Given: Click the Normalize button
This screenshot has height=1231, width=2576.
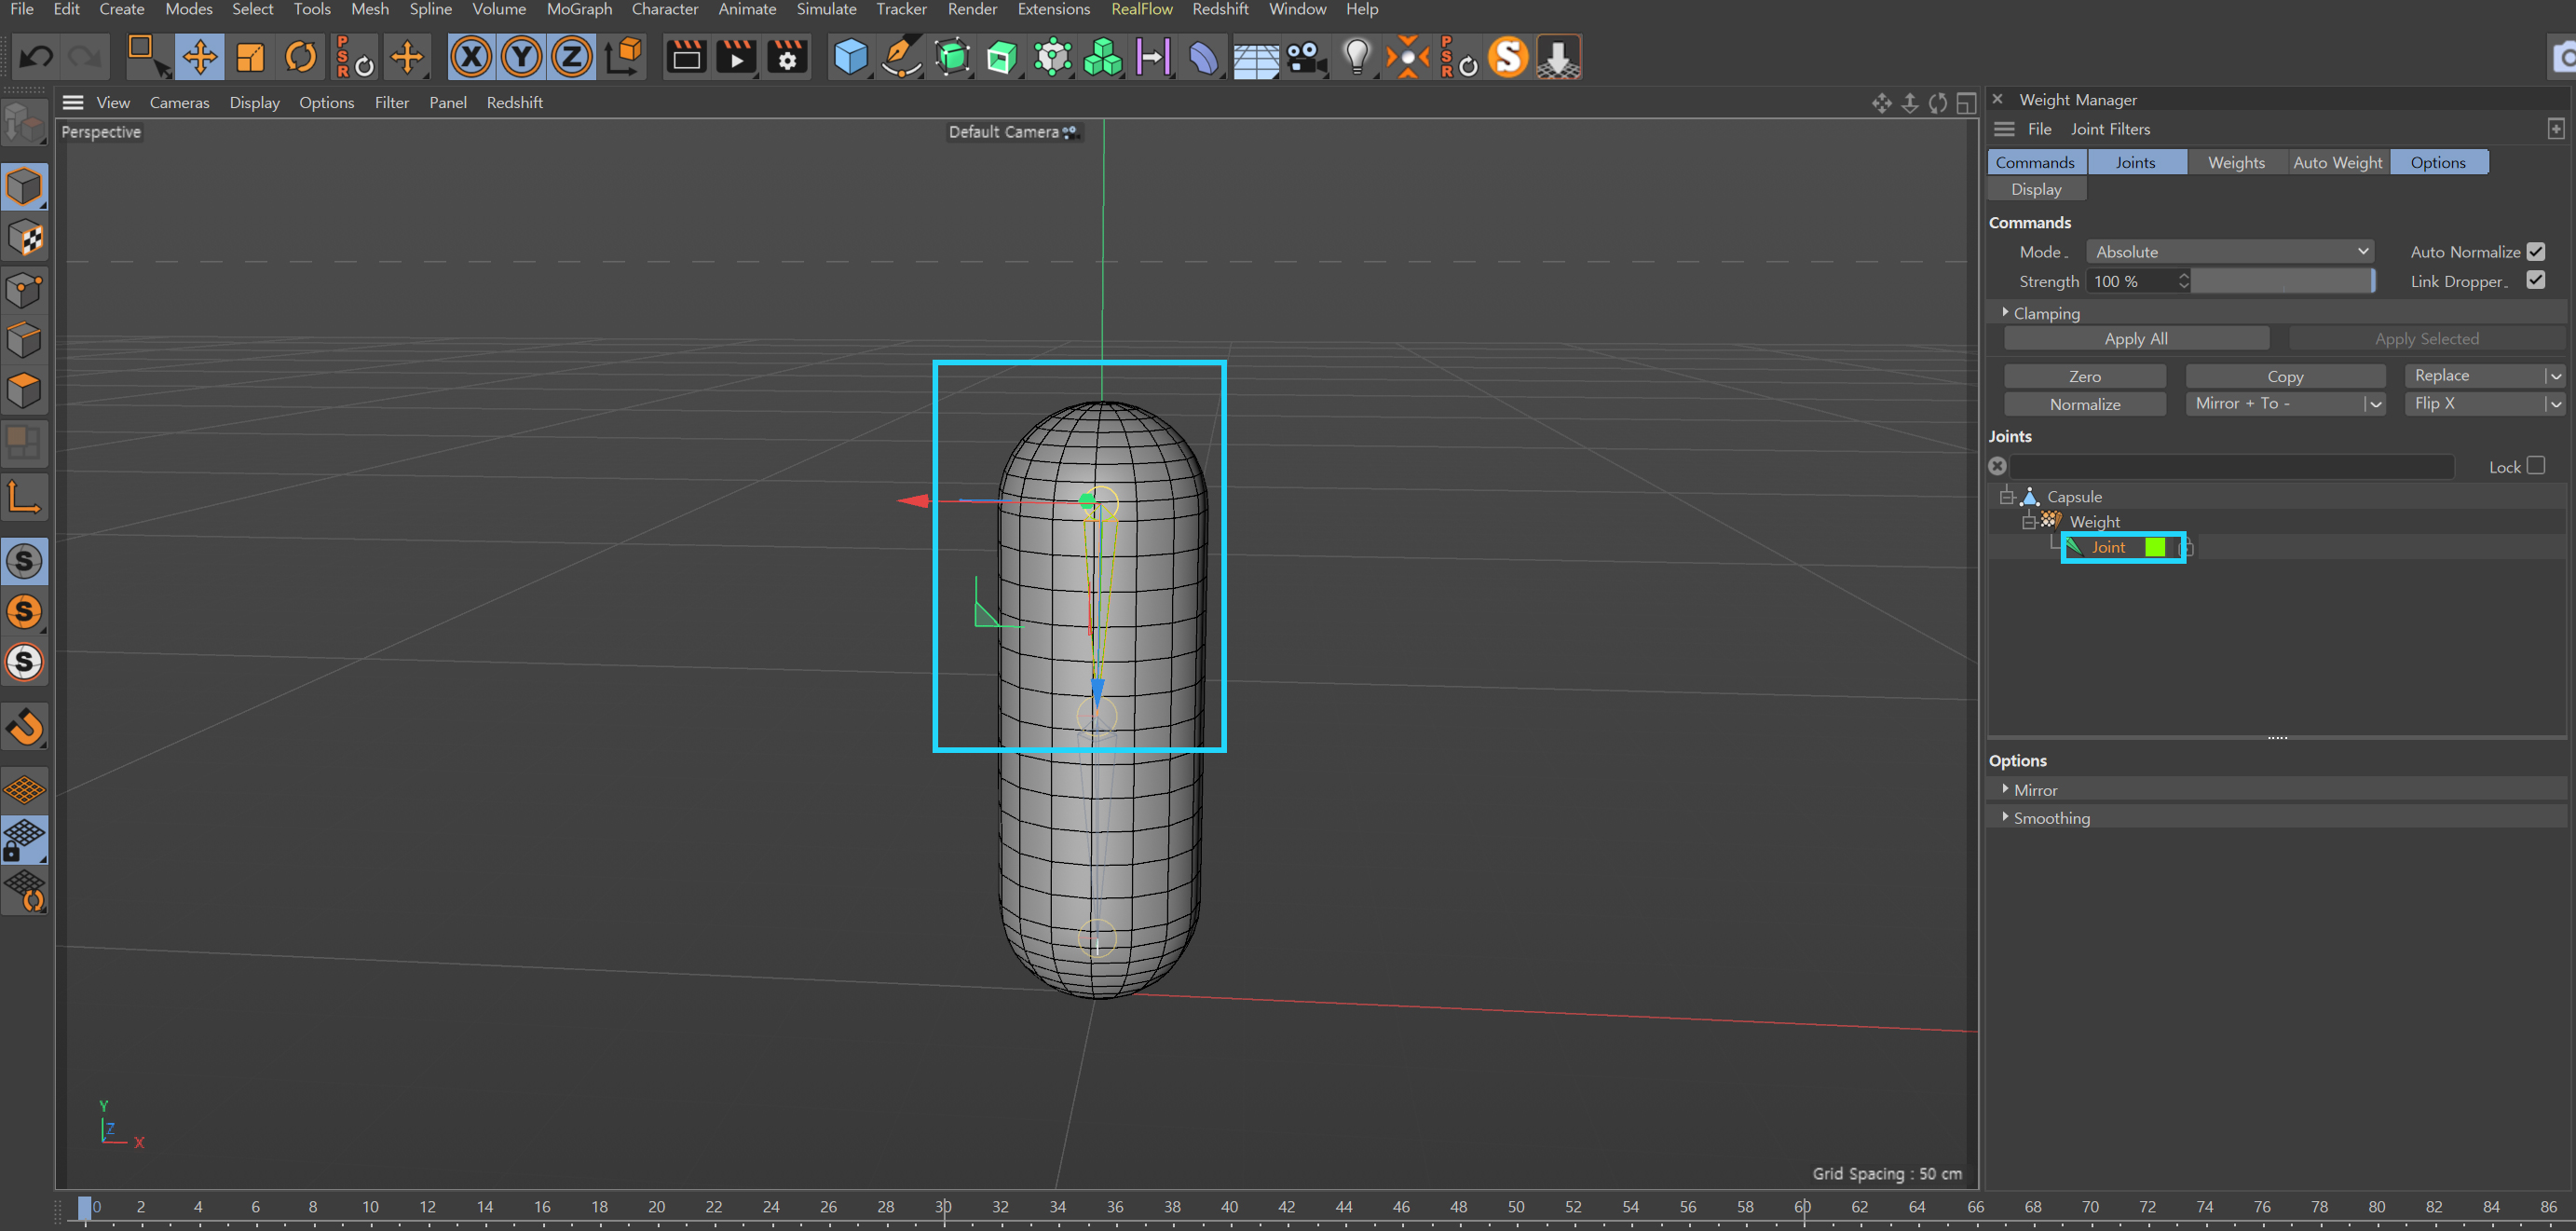Looking at the screenshot, I should coord(2087,403).
